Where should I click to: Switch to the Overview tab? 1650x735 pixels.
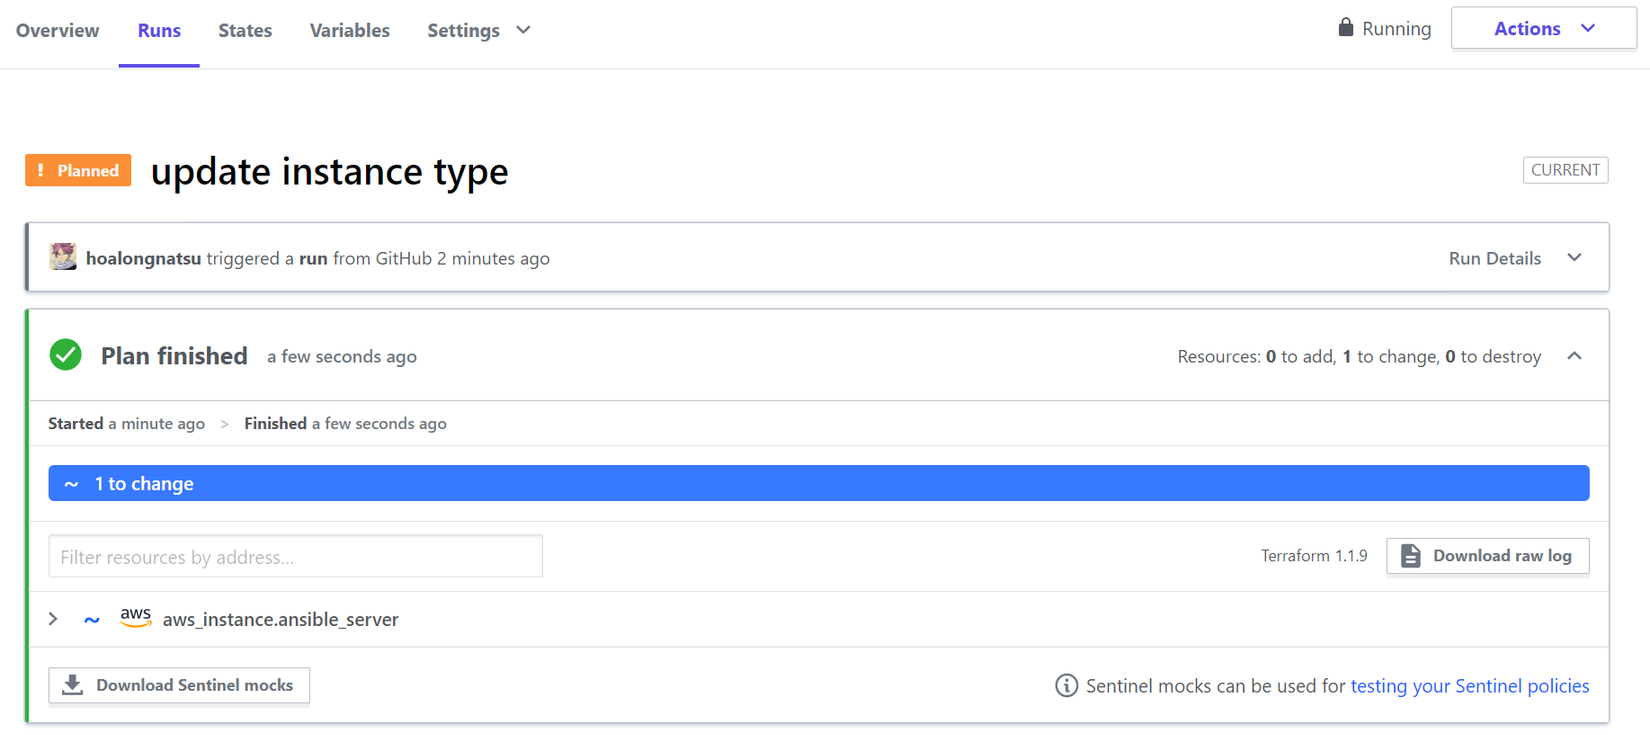click(58, 31)
